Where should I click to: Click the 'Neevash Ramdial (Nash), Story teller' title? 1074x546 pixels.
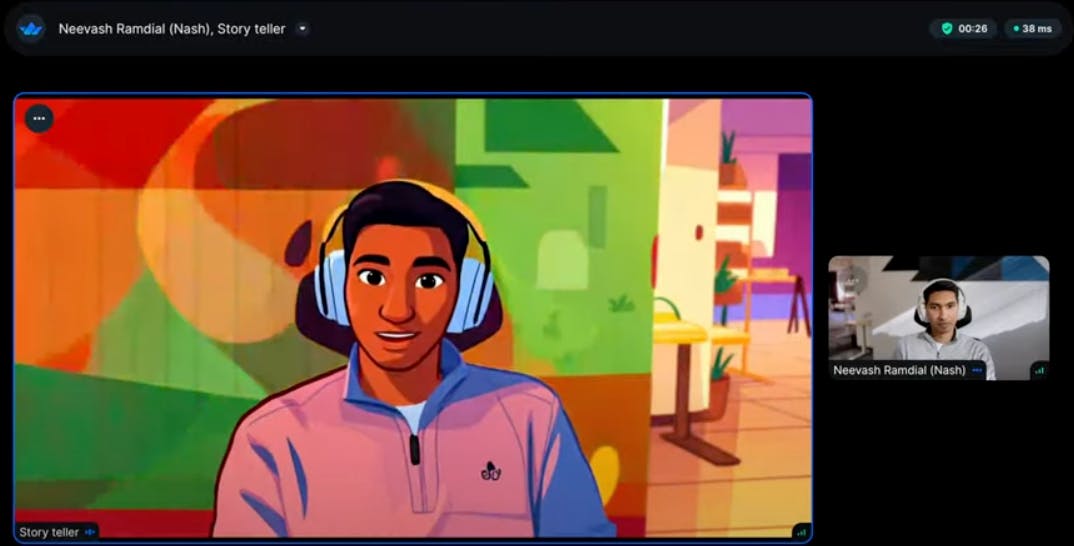coord(171,28)
